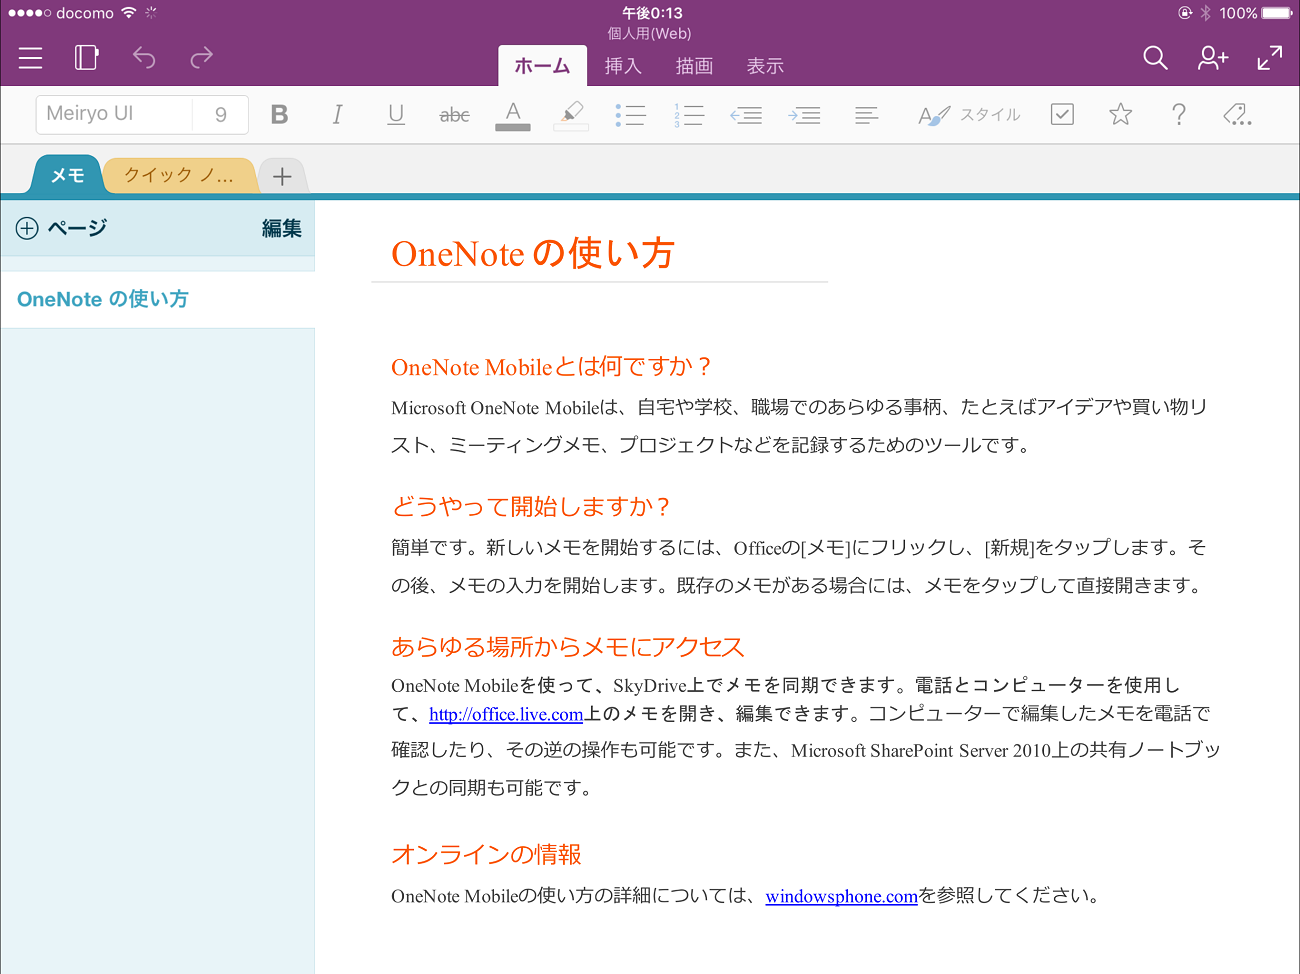Redo the last action
The image size is (1300, 974).
point(201,58)
